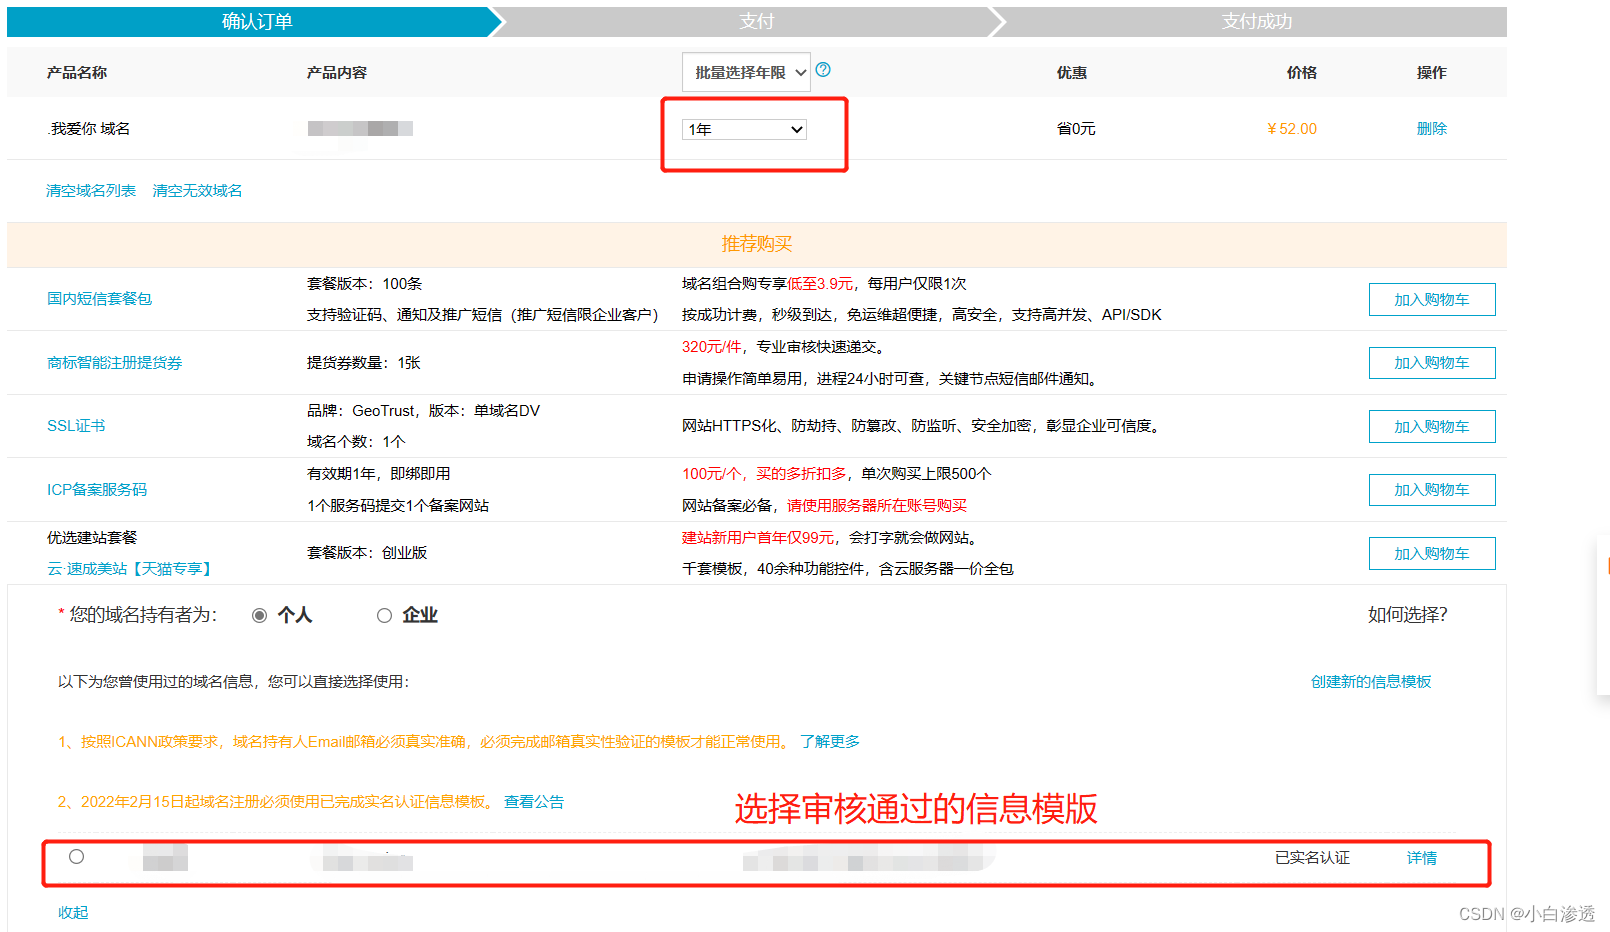Screen dimensions: 1610x932
Task: Click the 推荐购买 section header
Action: 757,244
